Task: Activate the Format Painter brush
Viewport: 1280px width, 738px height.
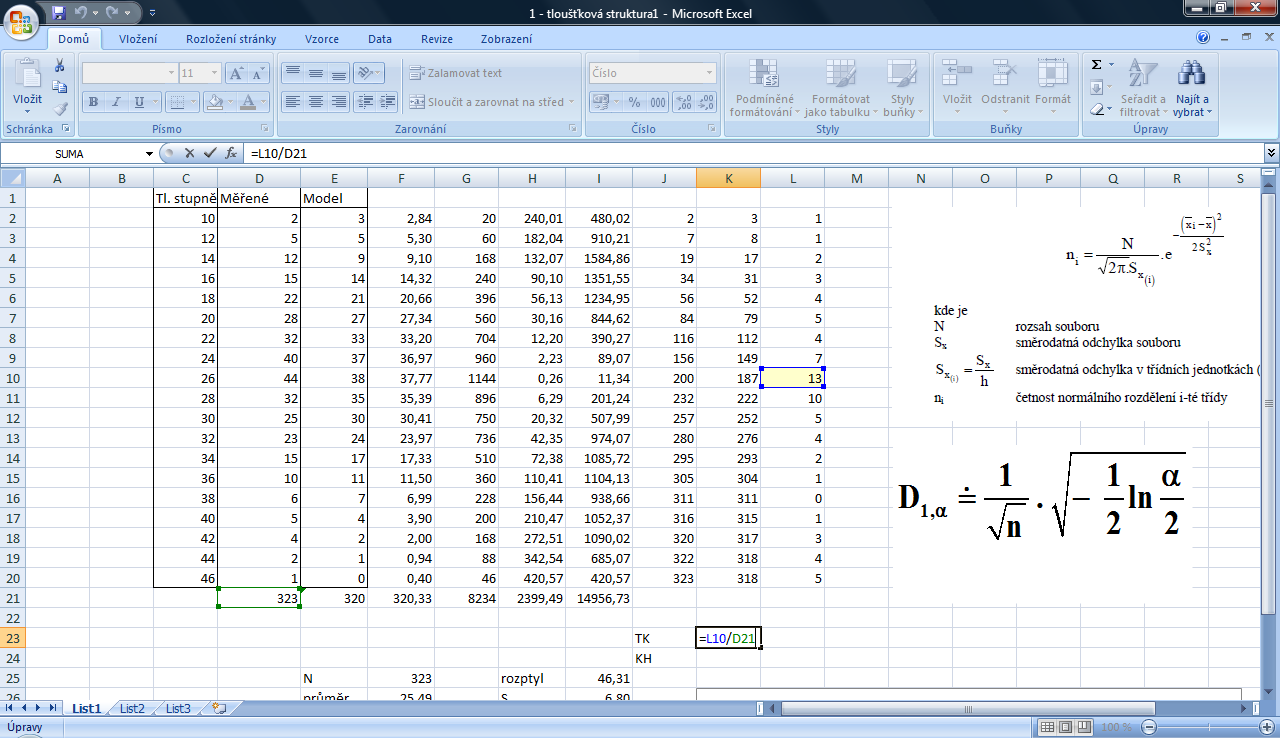Action: click(x=59, y=109)
